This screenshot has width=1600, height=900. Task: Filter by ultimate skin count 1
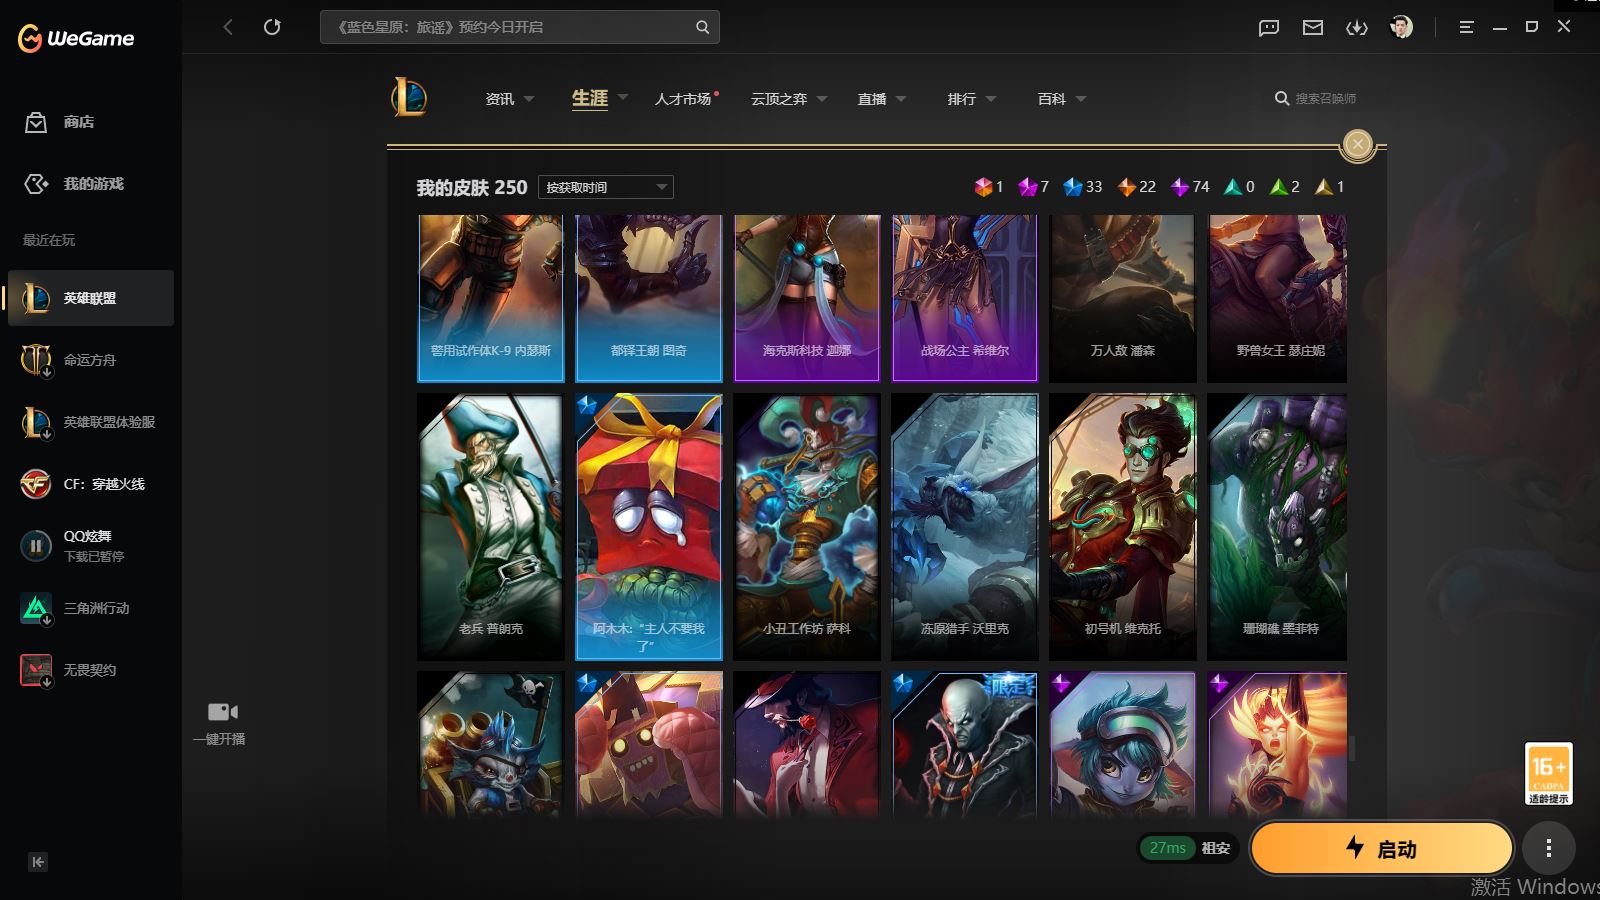989,187
